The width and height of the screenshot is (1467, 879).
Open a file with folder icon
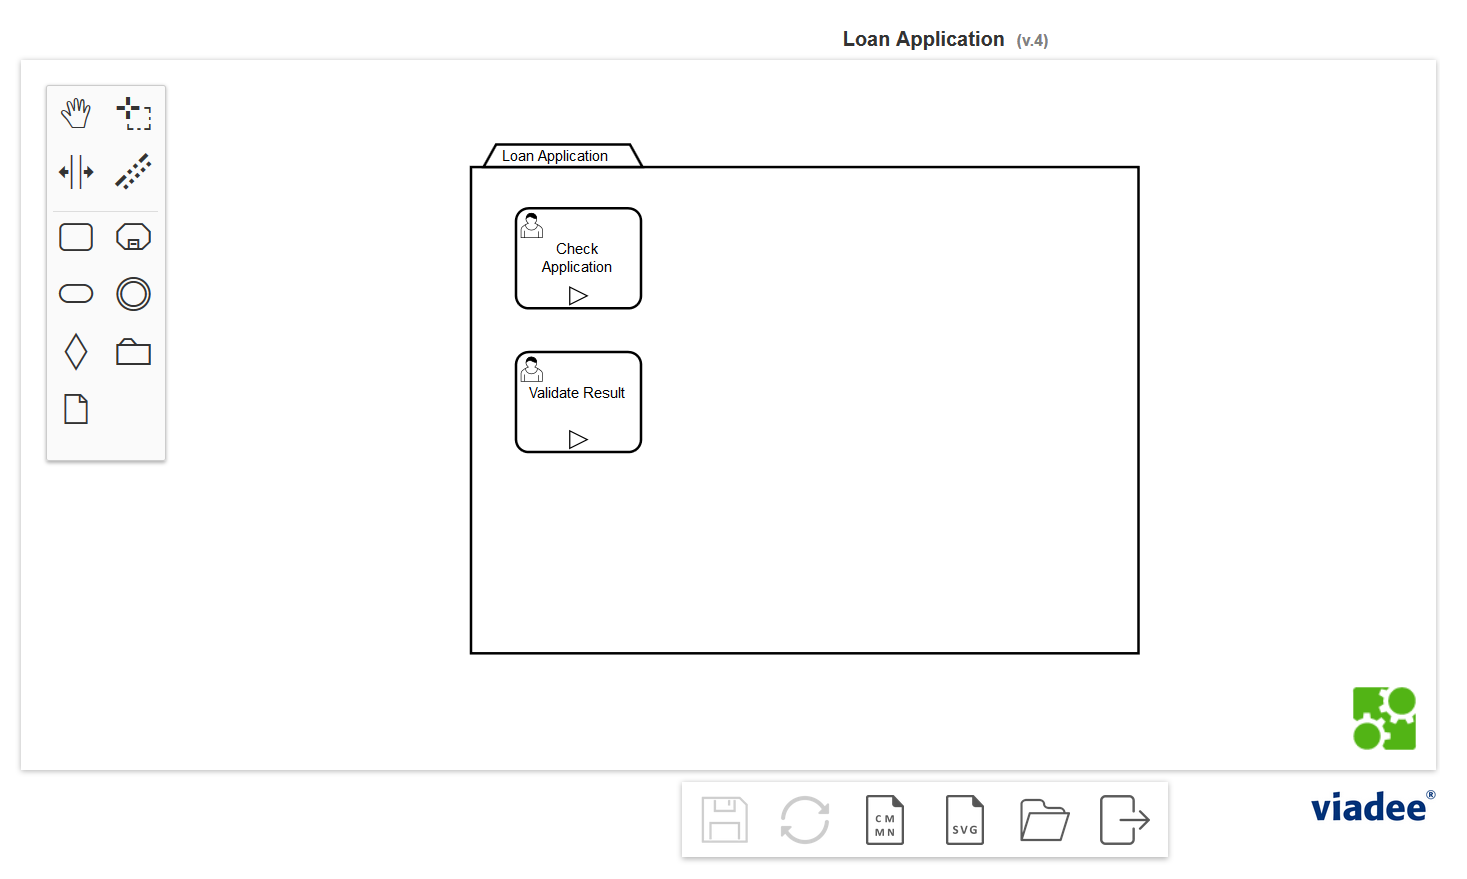[1045, 820]
